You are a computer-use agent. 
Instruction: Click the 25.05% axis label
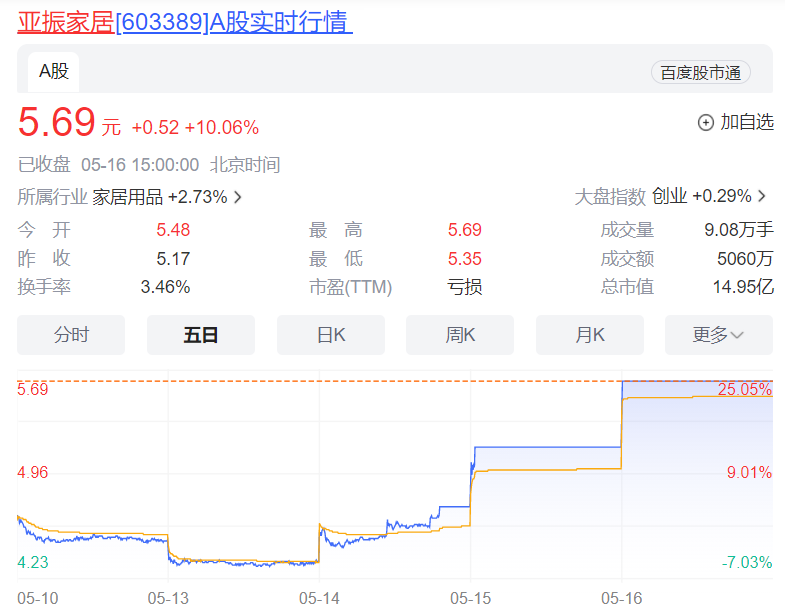point(745,389)
